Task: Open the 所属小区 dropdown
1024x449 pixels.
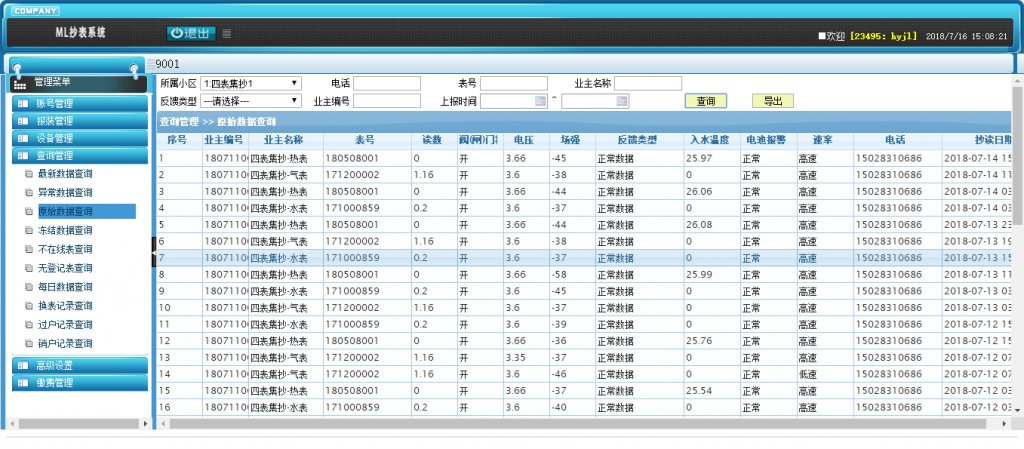Action: [251, 83]
